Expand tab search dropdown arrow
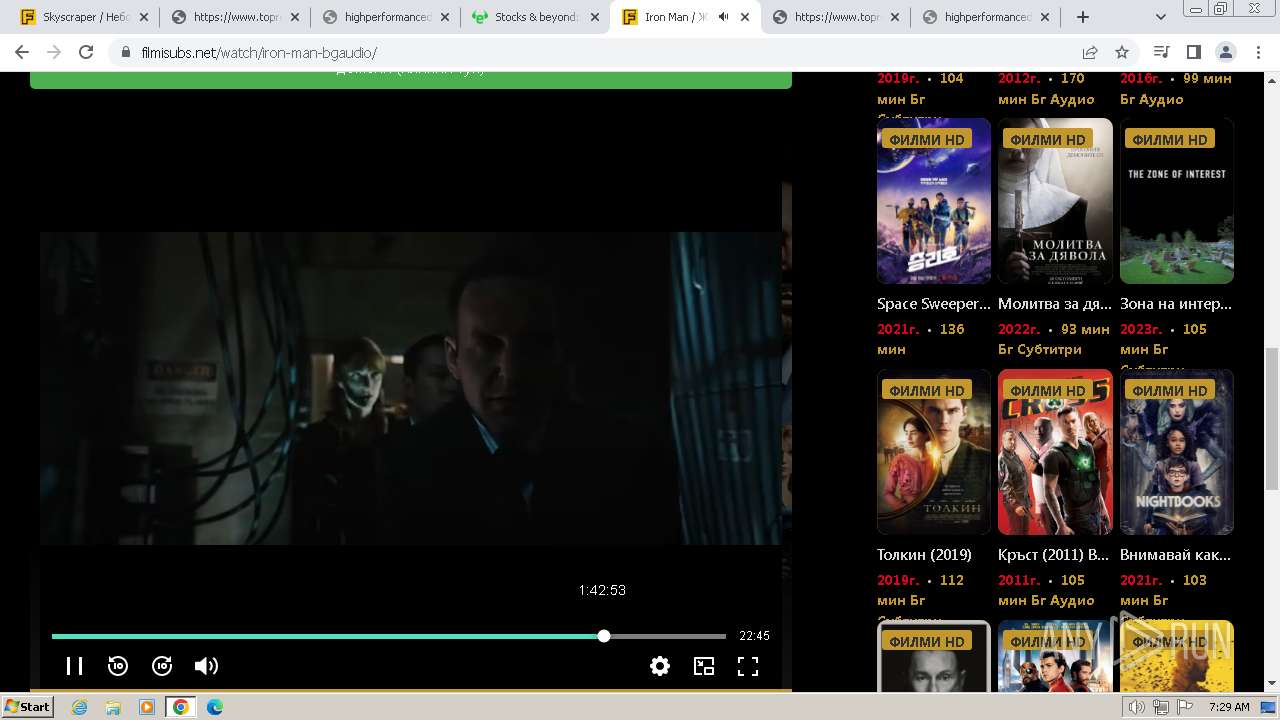 1161,17
